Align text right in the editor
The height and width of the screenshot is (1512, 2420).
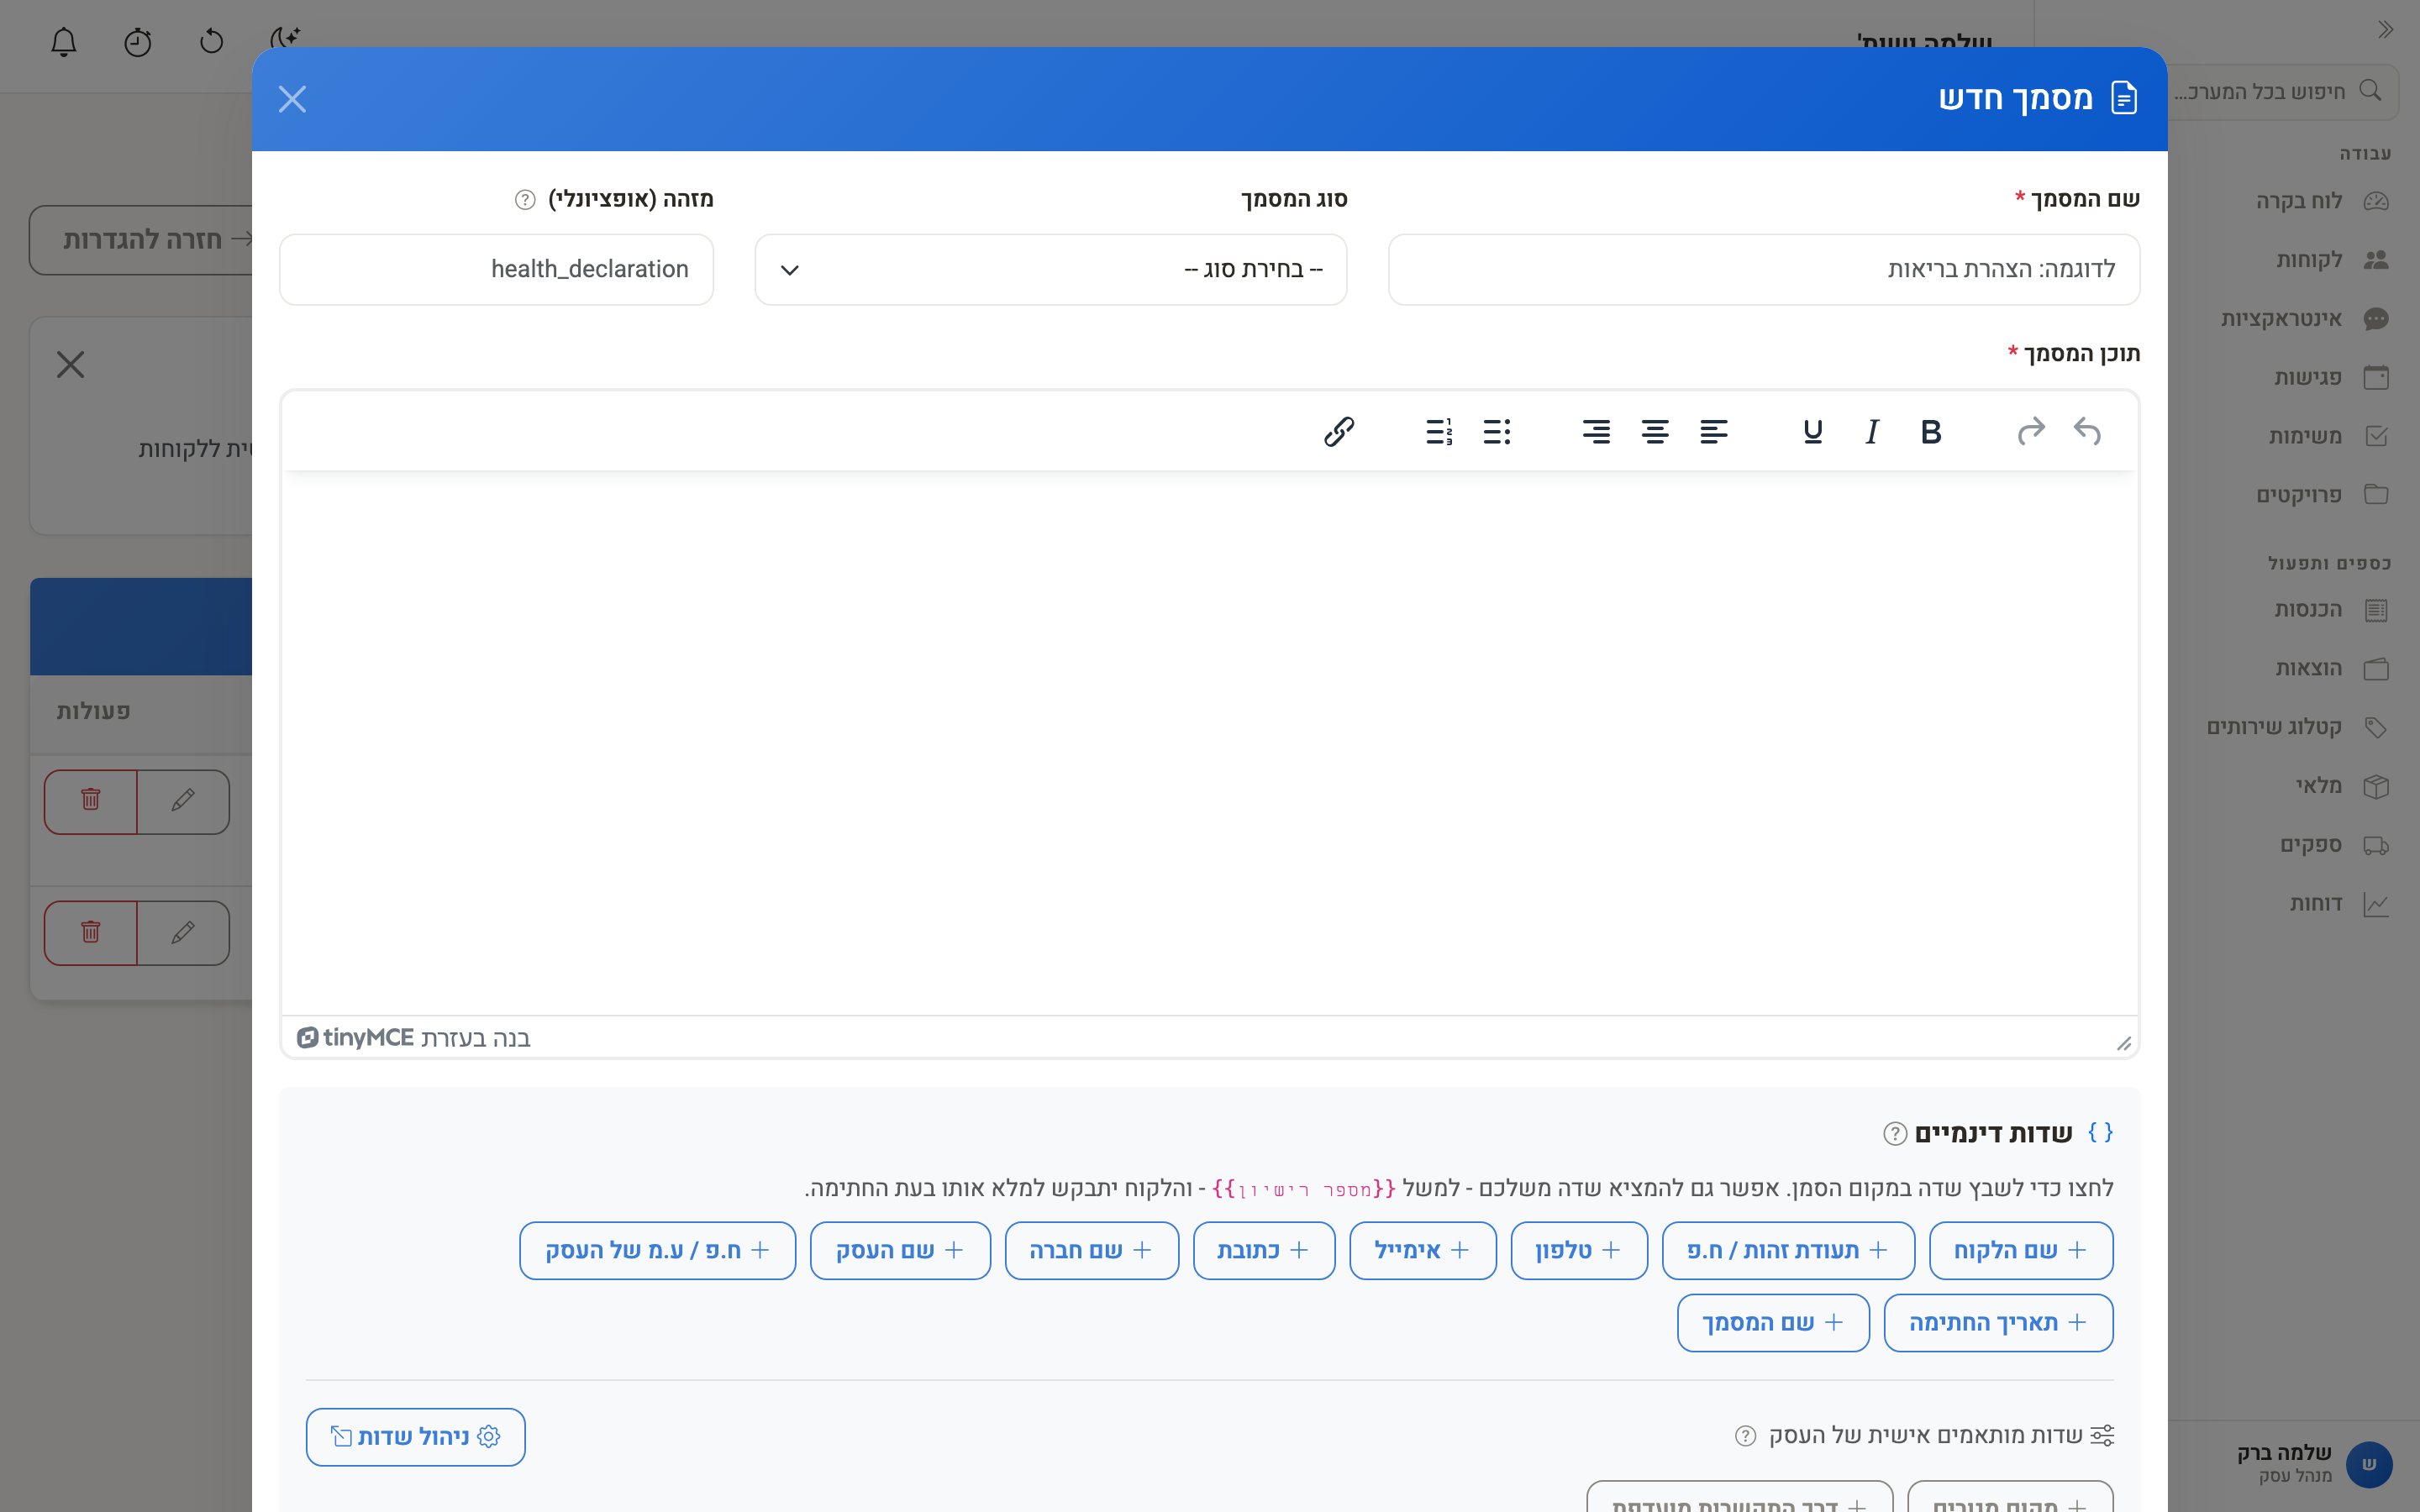pos(1596,431)
